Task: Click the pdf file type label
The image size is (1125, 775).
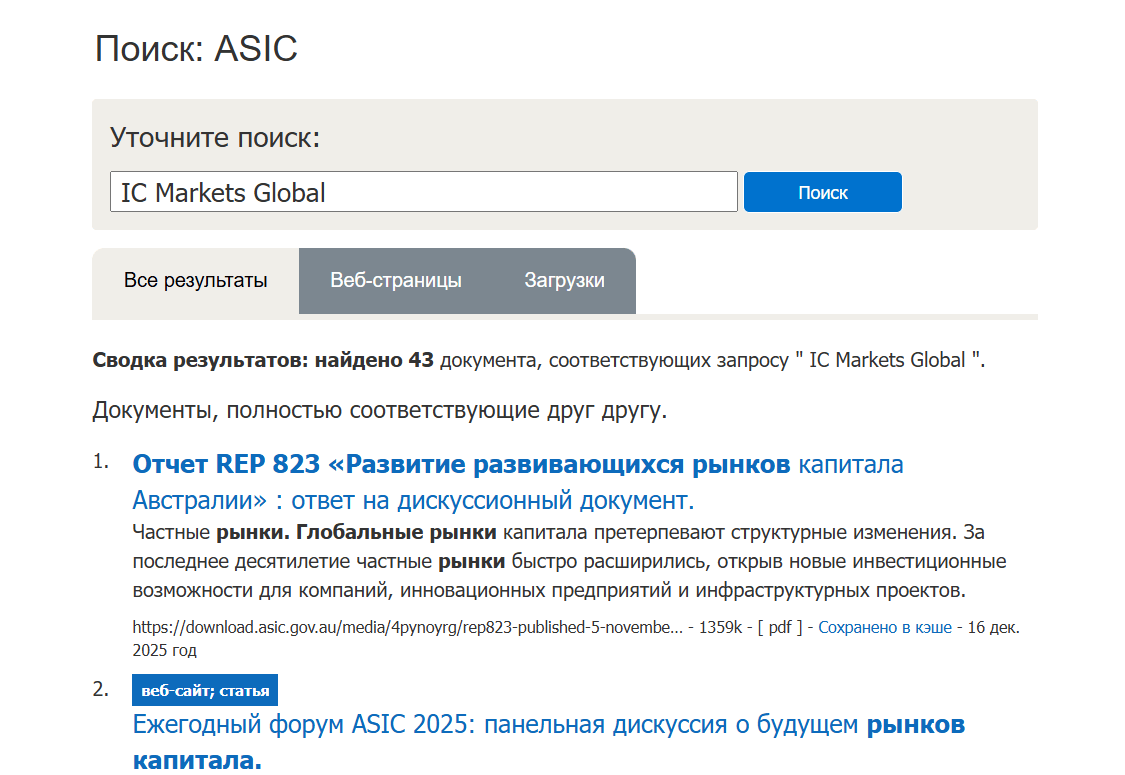Action: click(779, 628)
